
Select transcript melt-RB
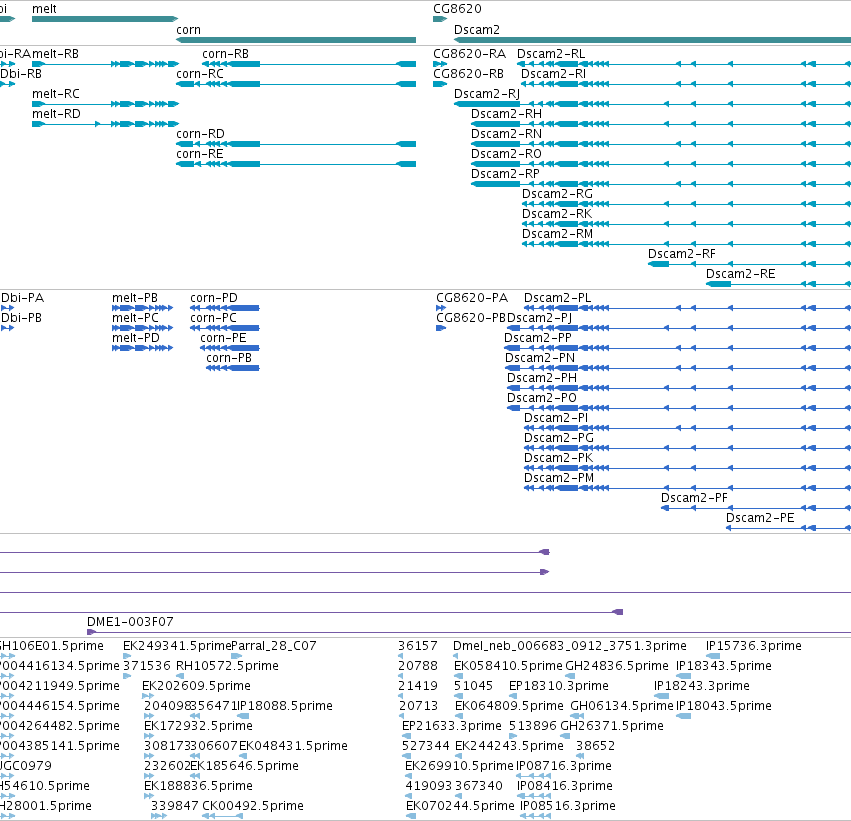105,64
